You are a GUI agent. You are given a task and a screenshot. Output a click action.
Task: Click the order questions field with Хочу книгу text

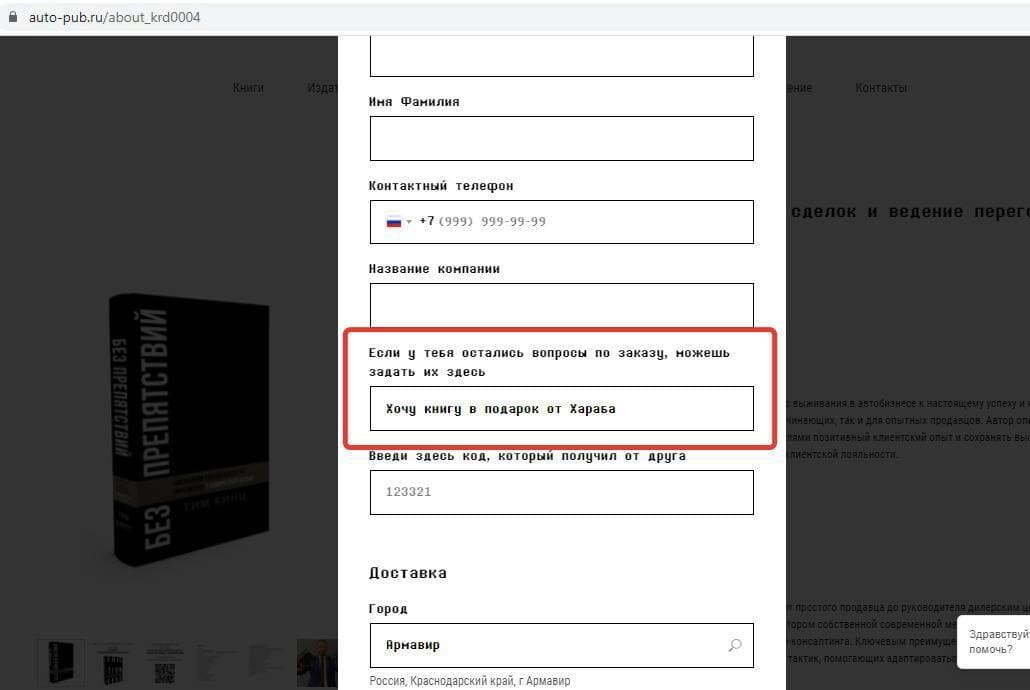point(562,409)
